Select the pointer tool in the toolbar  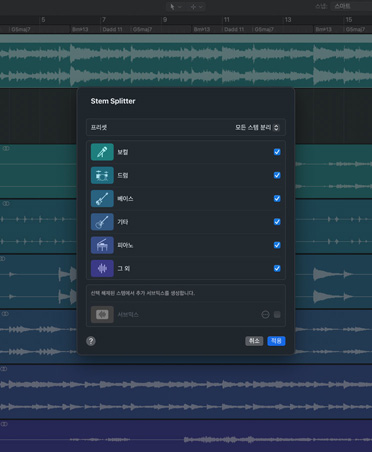(x=172, y=7)
